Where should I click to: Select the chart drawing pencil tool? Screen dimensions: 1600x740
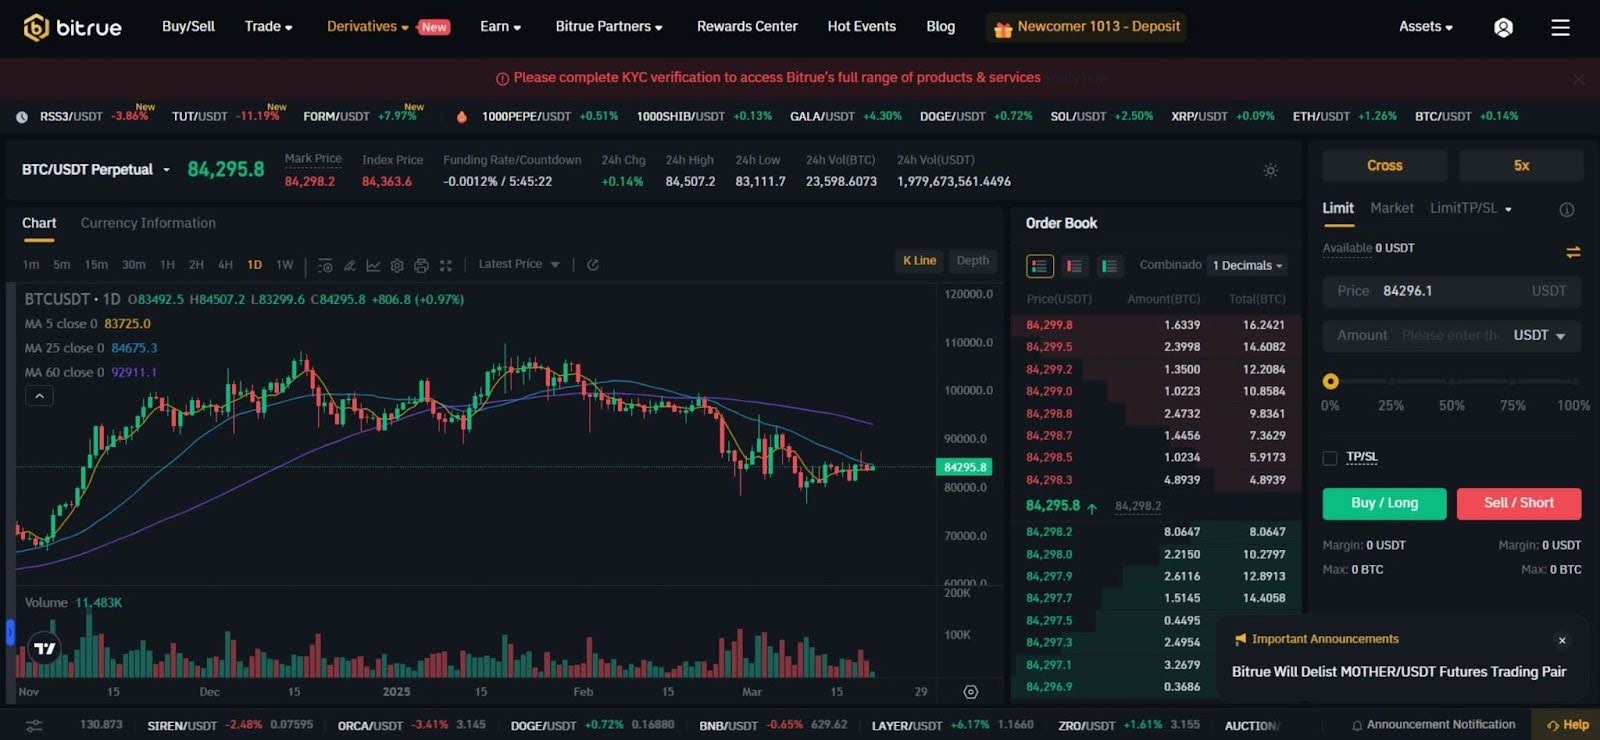(x=349, y=265)
